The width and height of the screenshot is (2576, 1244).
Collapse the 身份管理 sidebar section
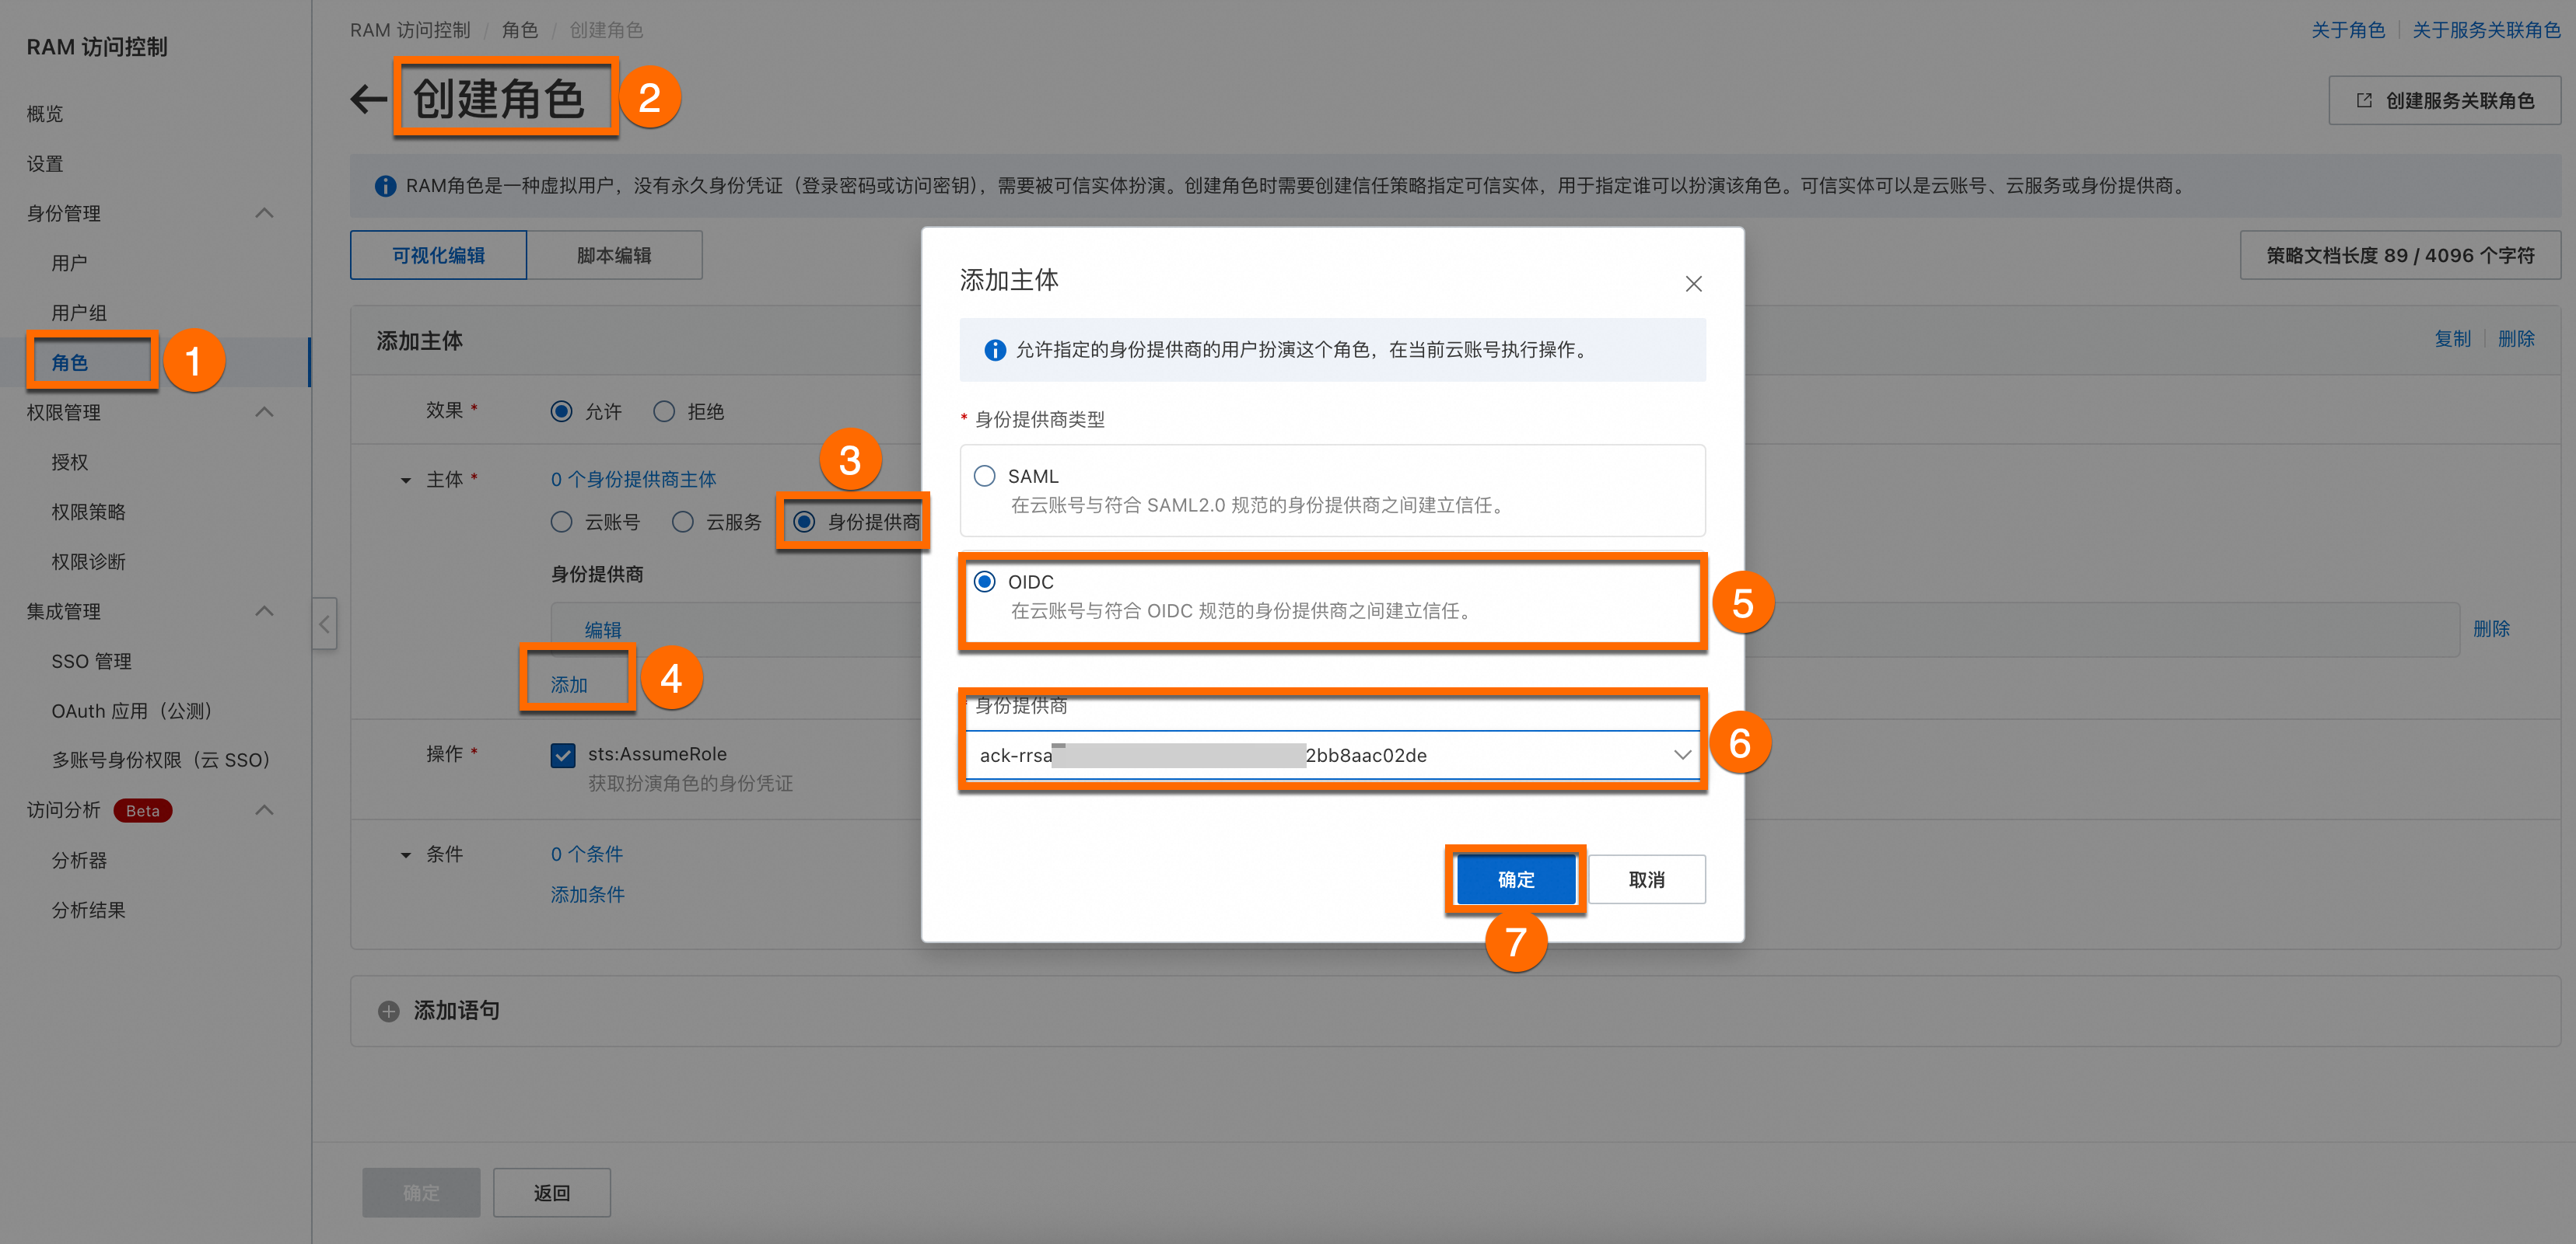pyautogui.click(x=264, y=213)
